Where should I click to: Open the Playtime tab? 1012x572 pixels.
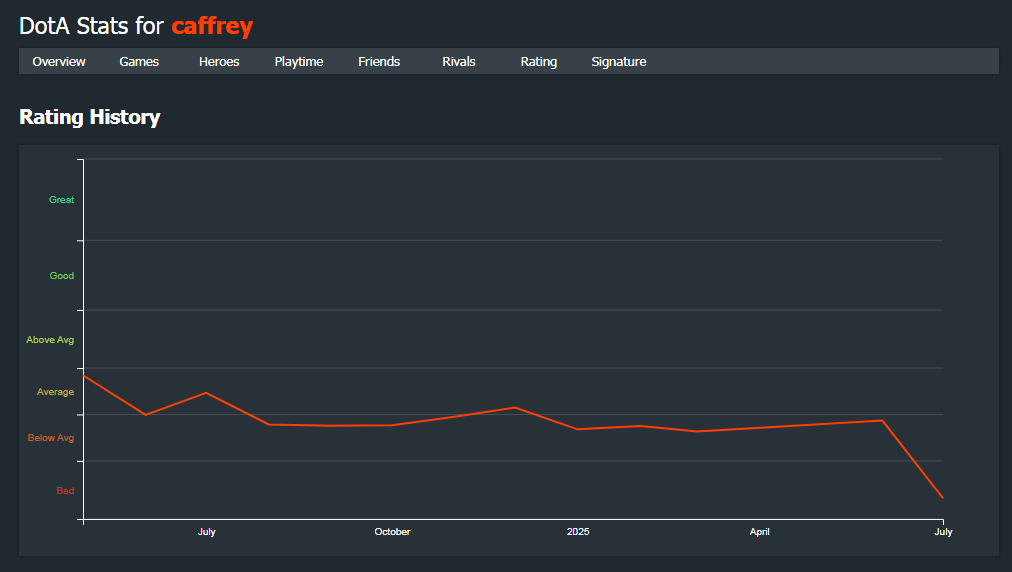pos(299,61)
